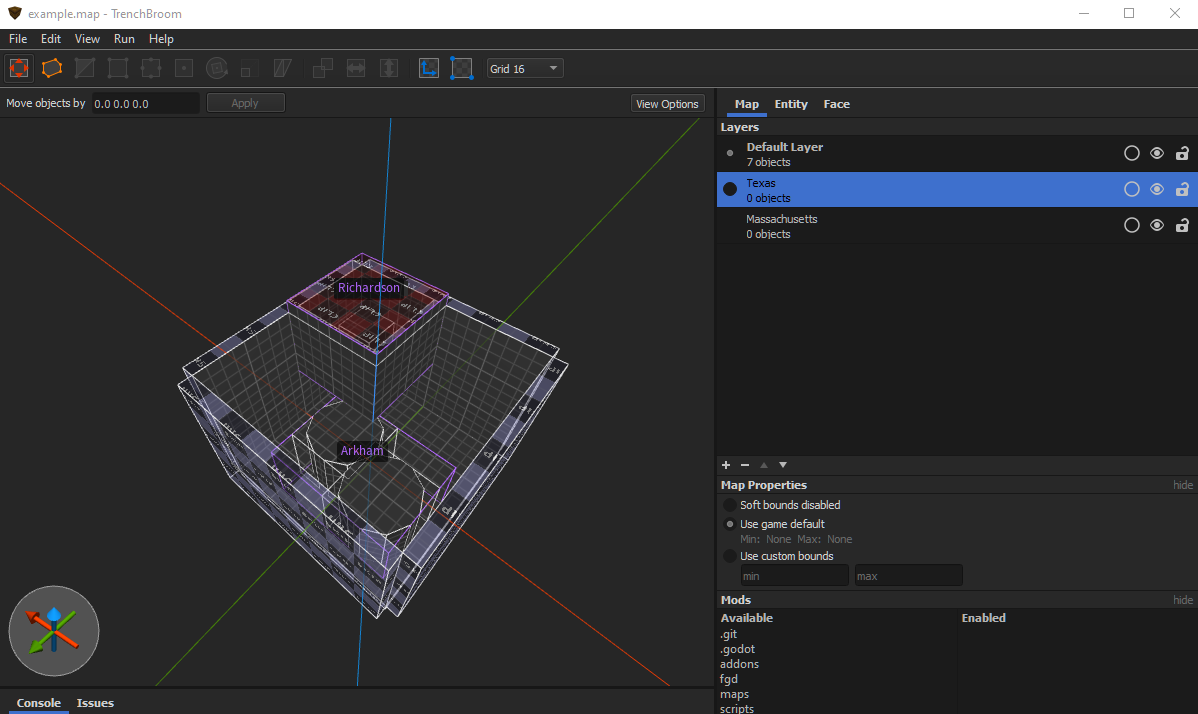Flip selection horizontally
Image resolution: width=1198 pixels, height=714 pixels.
point(355,68)
